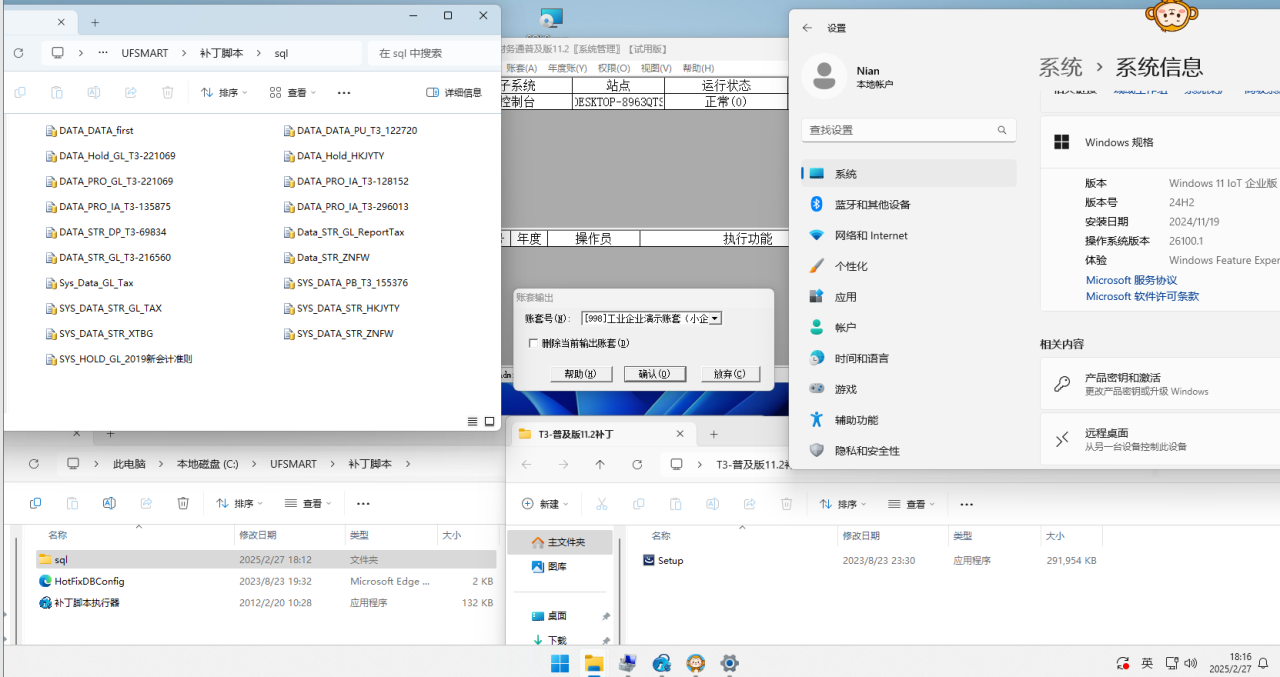Open volume control in system tray

tap(1190, 663)
